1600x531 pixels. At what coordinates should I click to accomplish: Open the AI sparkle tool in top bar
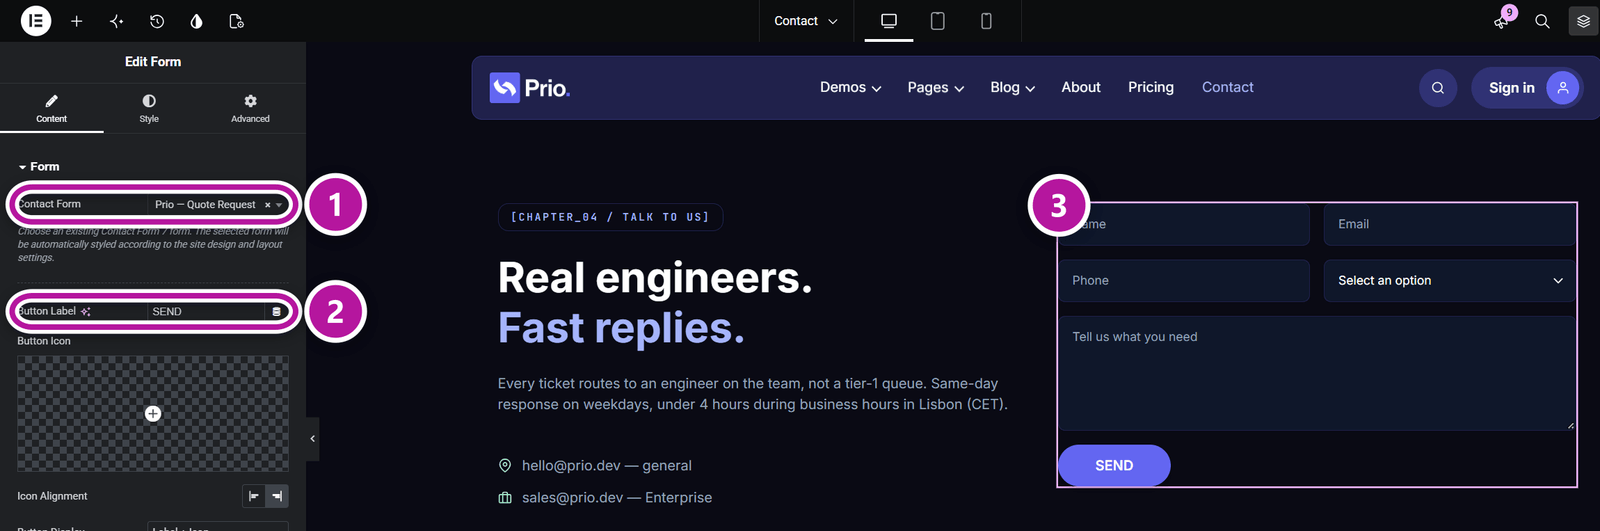click(116, 21)
